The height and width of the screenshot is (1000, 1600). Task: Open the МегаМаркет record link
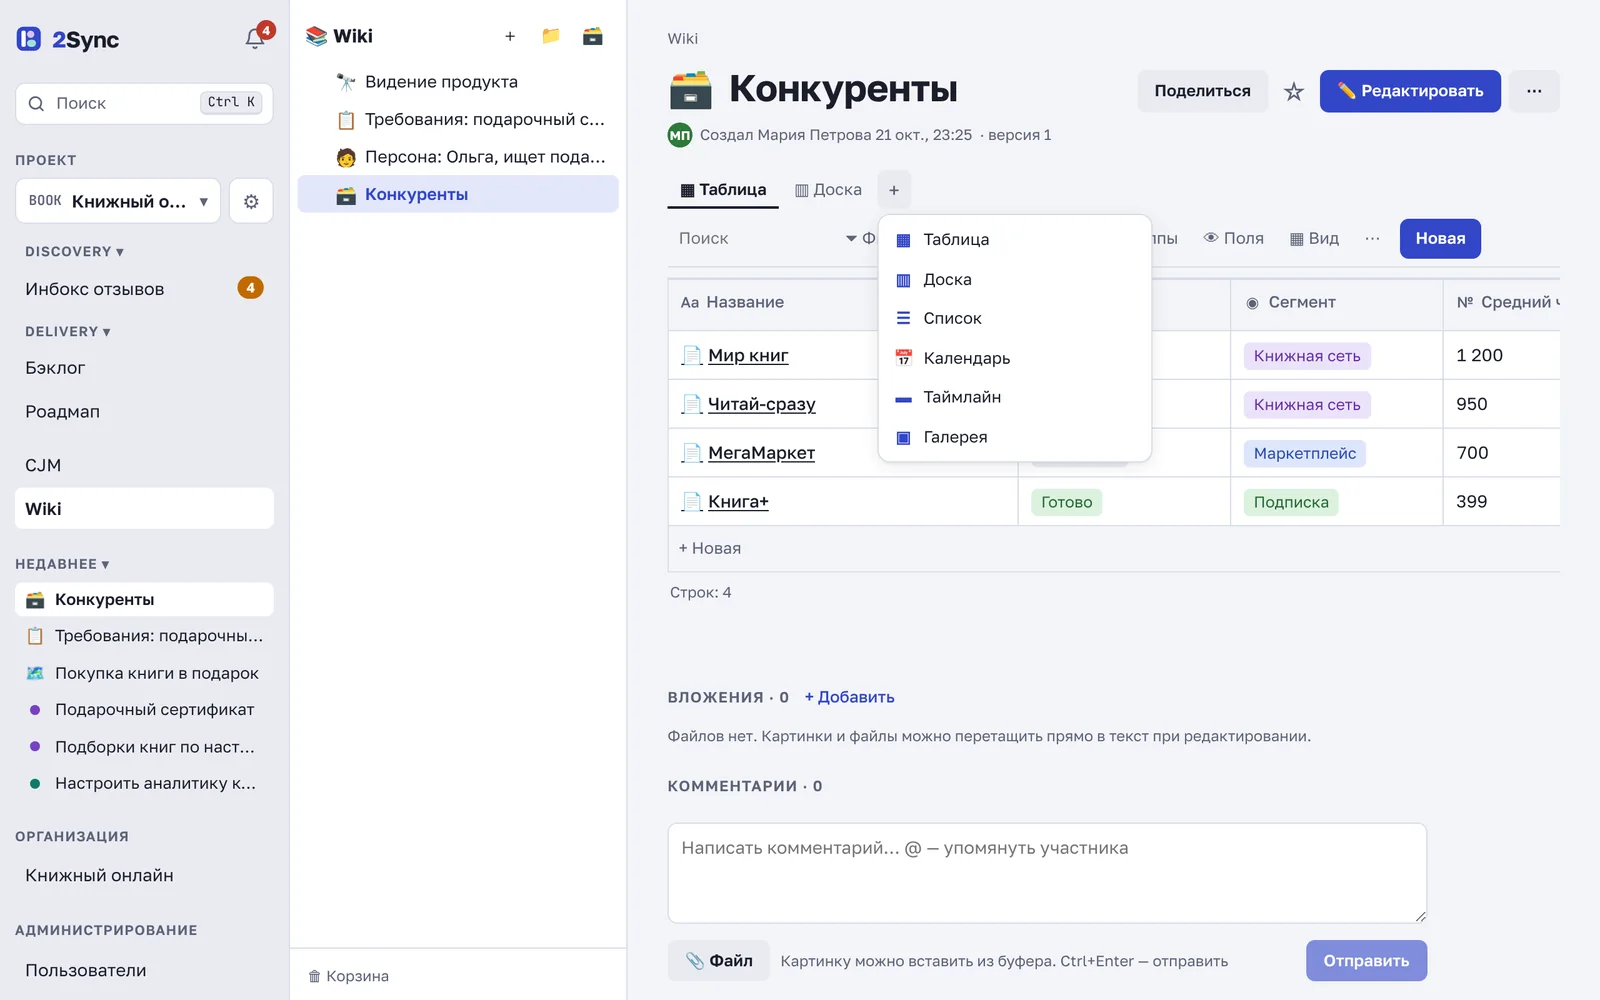[761, 453]
